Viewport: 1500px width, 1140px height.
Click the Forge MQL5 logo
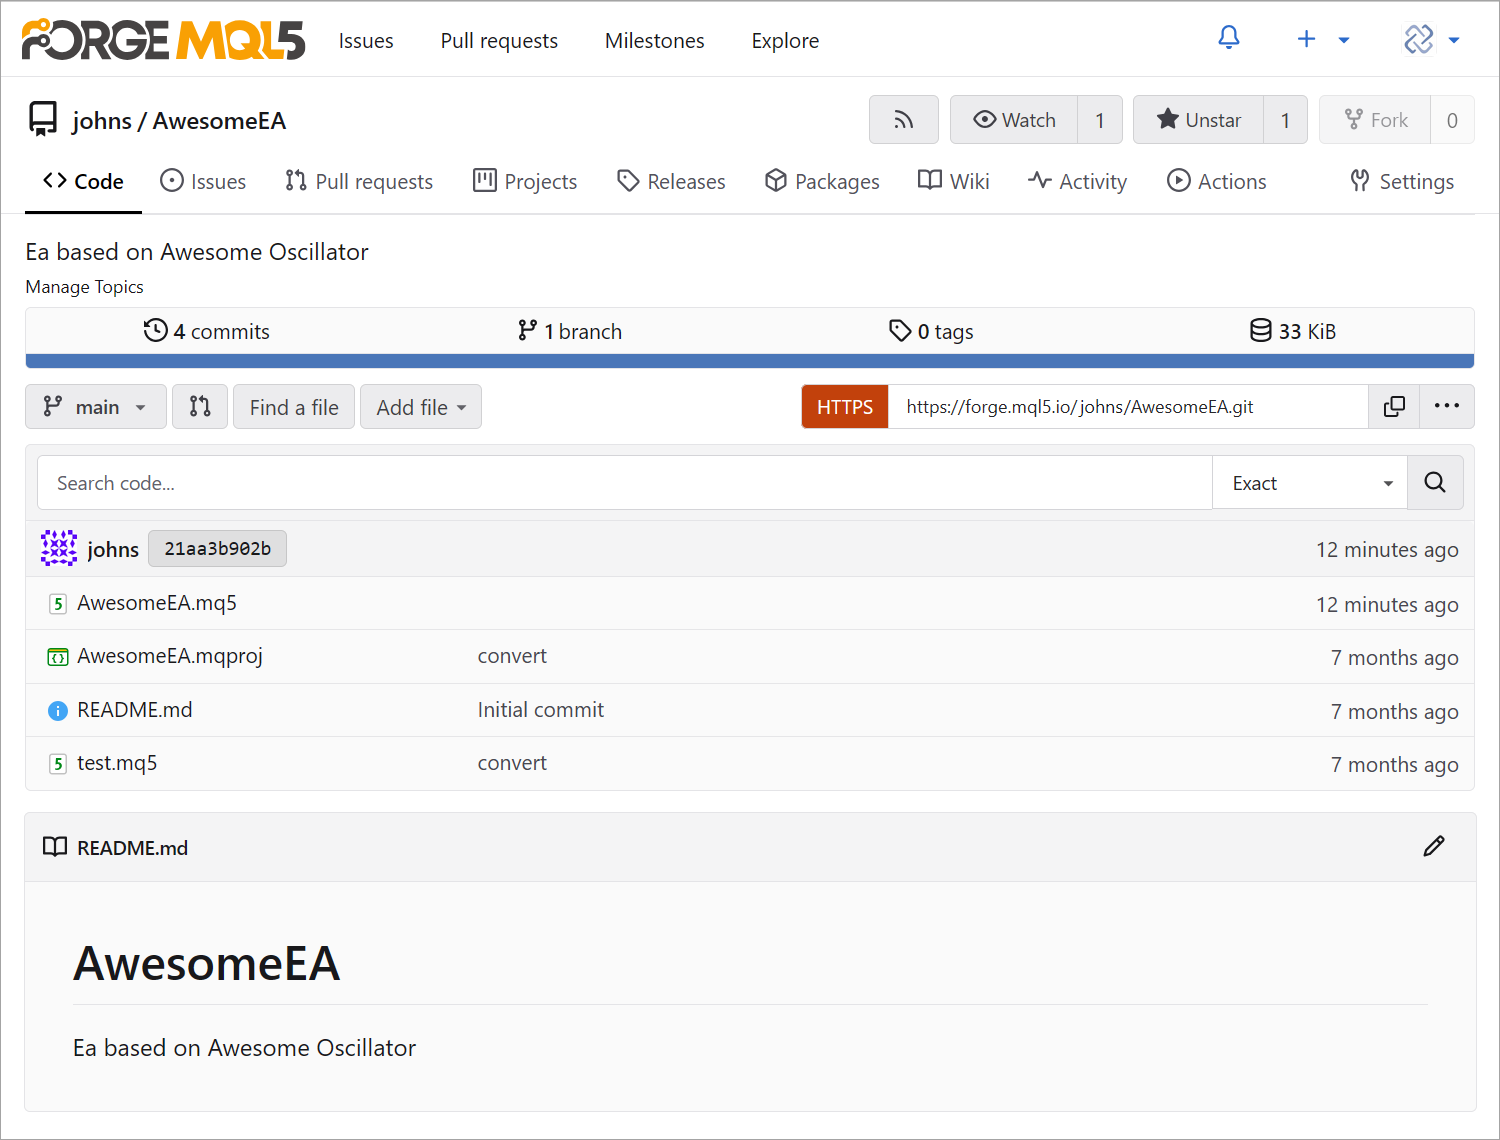click(x=163, y=40)
